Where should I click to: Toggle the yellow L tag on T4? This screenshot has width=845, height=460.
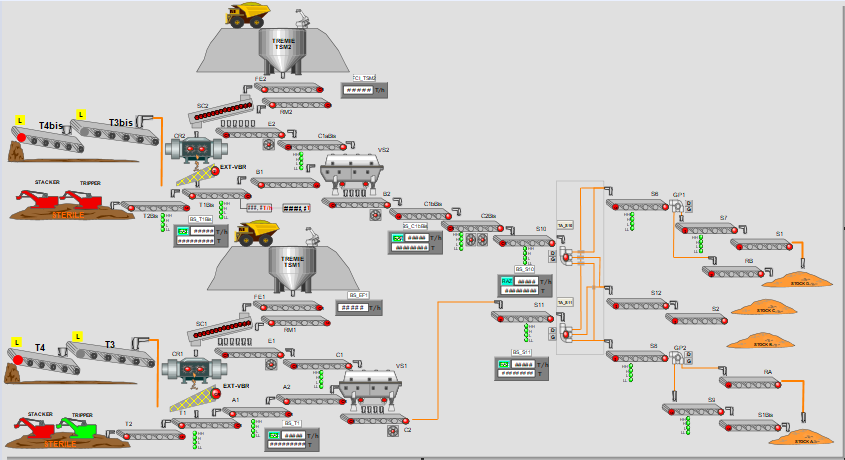pyautogui.click(x=17, y=343)
